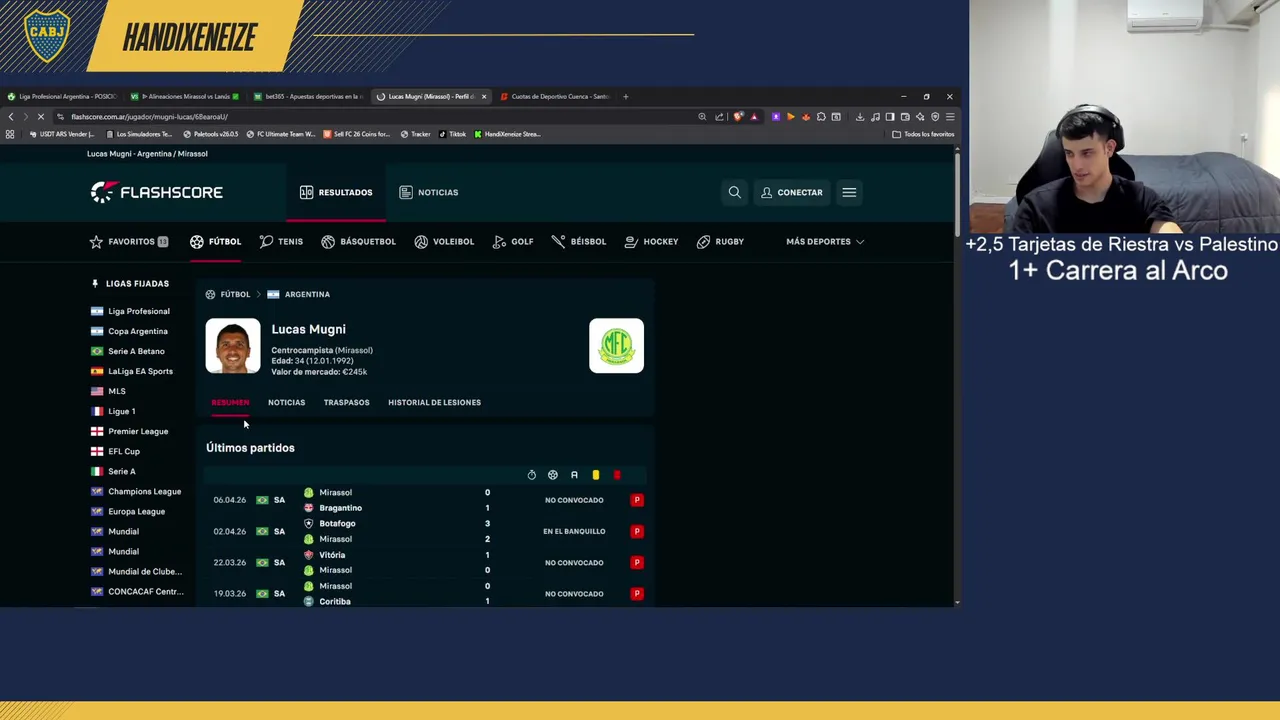This screenshot has width=1280, height=720.
Task: Open Paletools bookmark
Action: pyautogui.click(x=210, y=134)
